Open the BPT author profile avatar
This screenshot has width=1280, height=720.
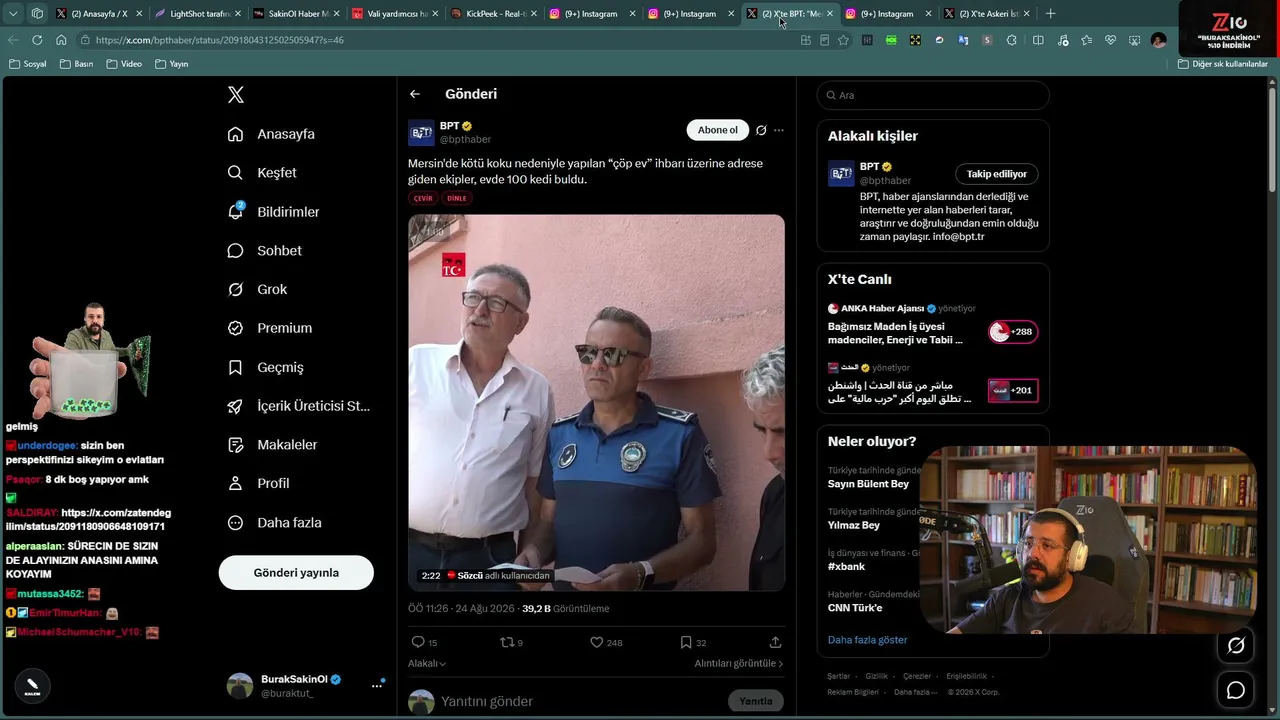coord(421,133)
